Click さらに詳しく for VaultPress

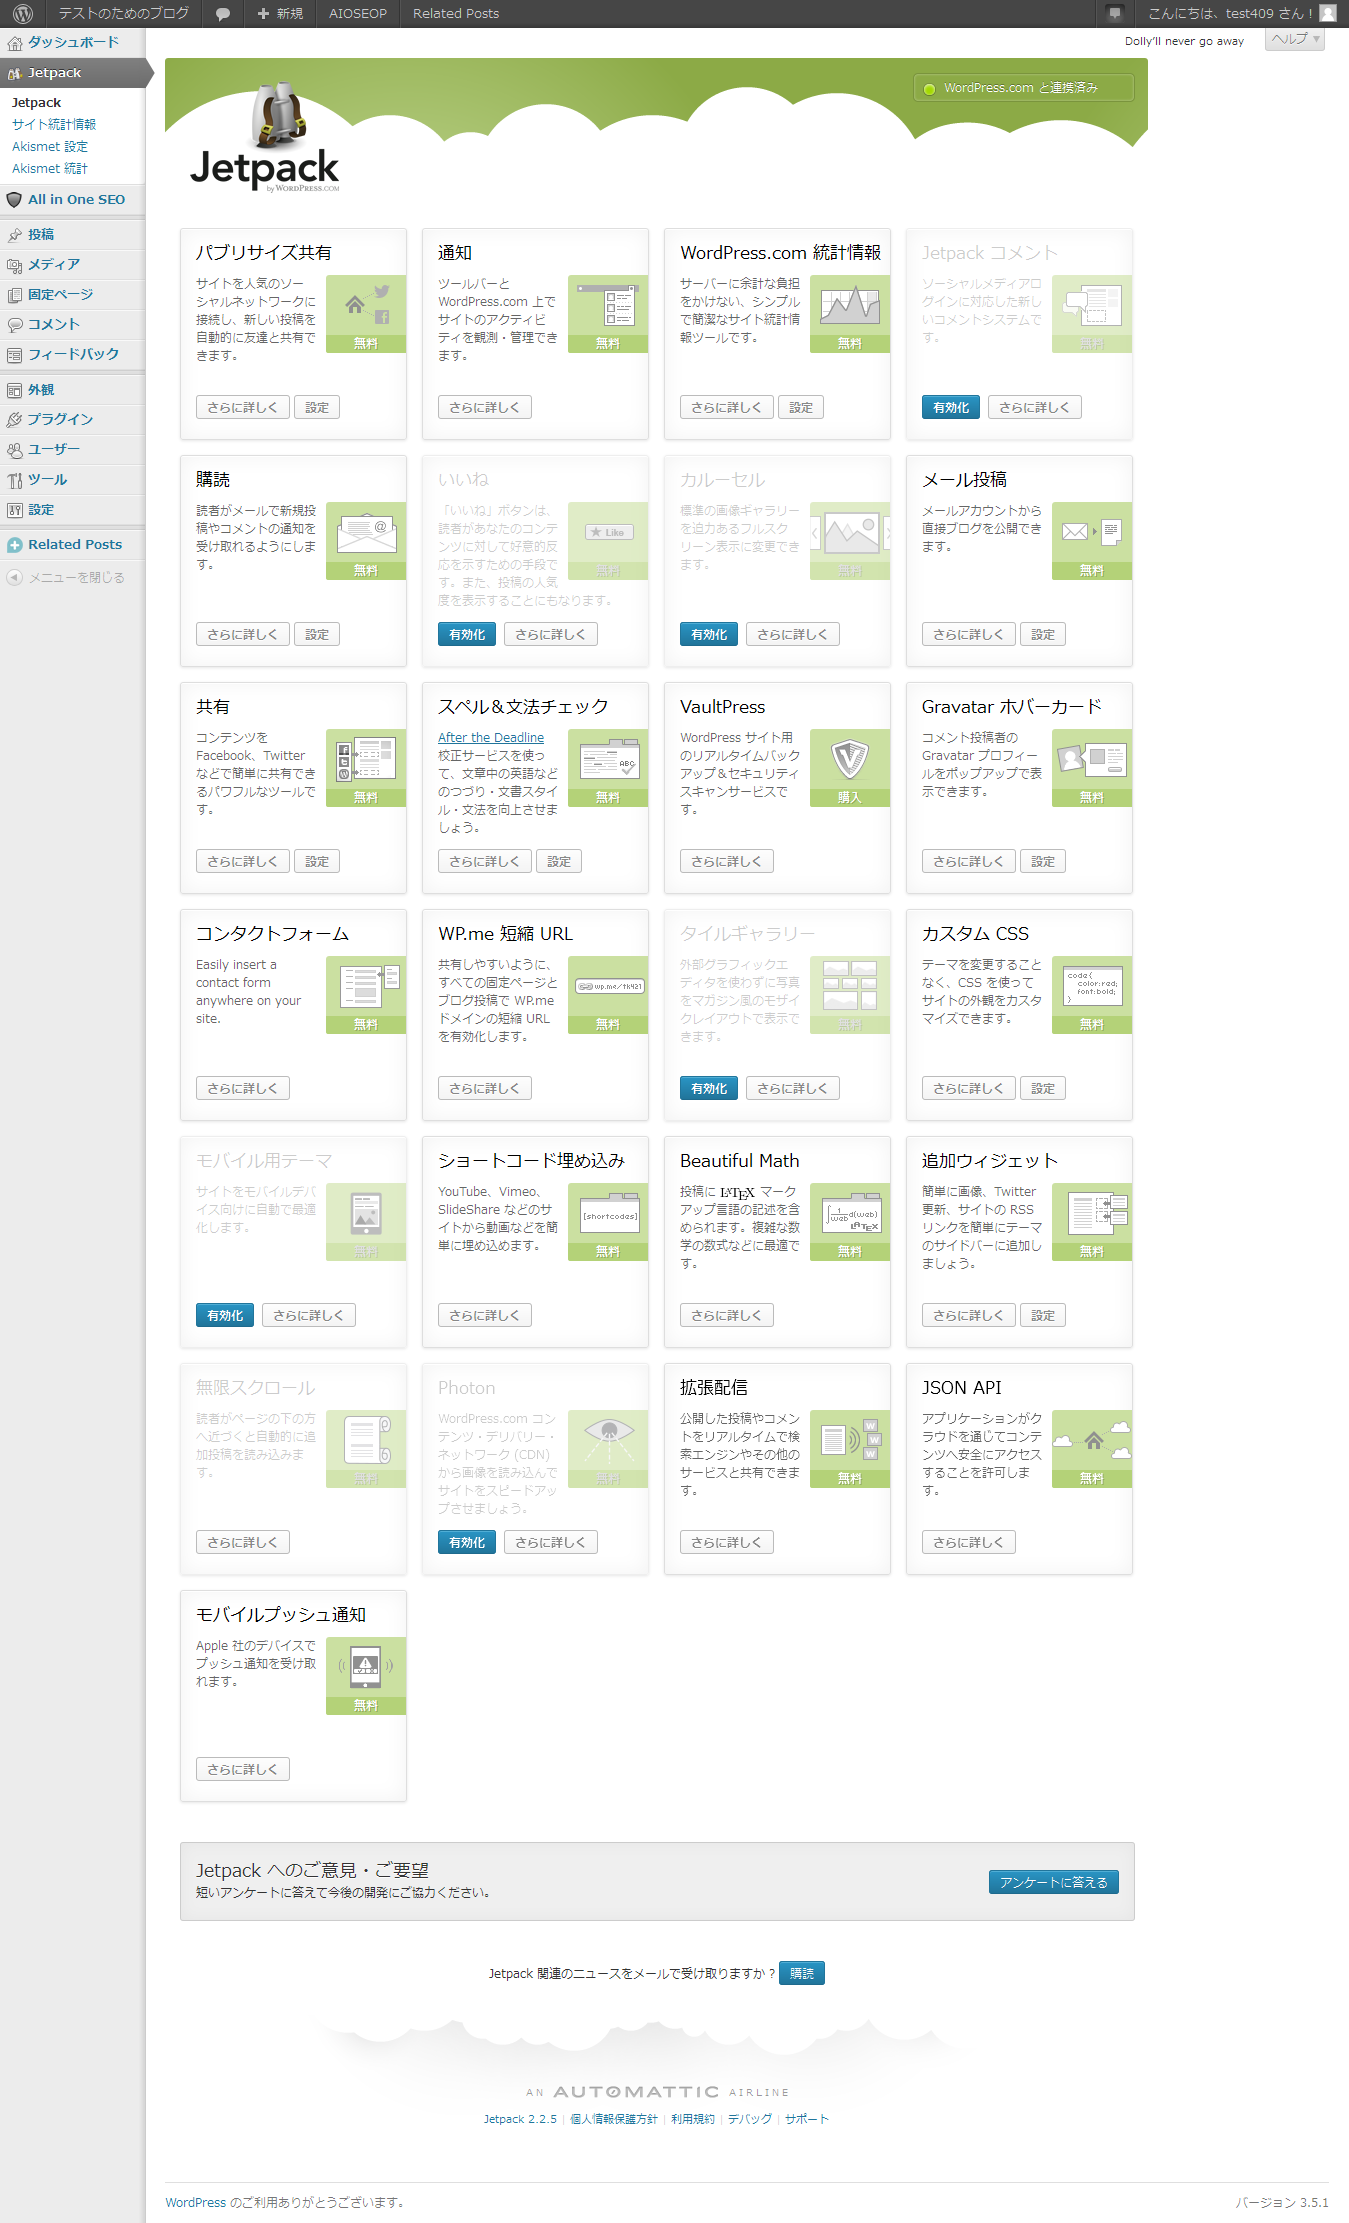[x=727, y=861]
